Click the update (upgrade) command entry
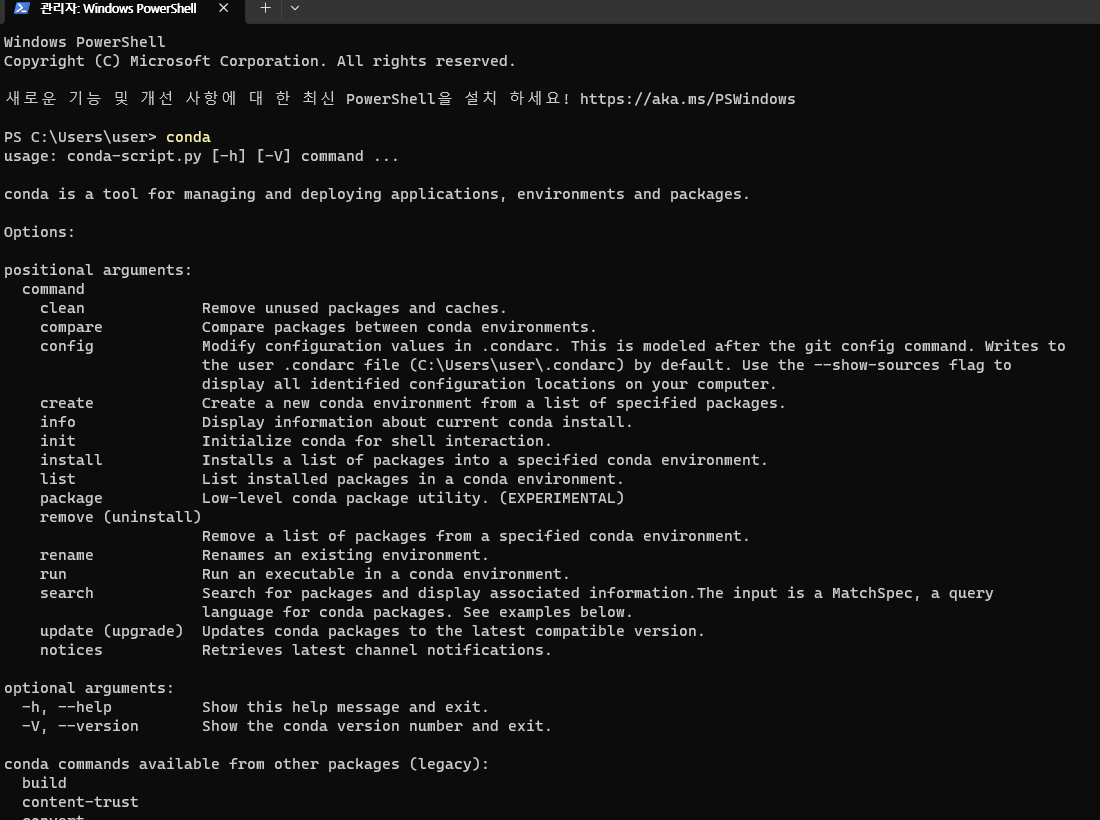Screen dimensions: 1100x820 point(112,631)
